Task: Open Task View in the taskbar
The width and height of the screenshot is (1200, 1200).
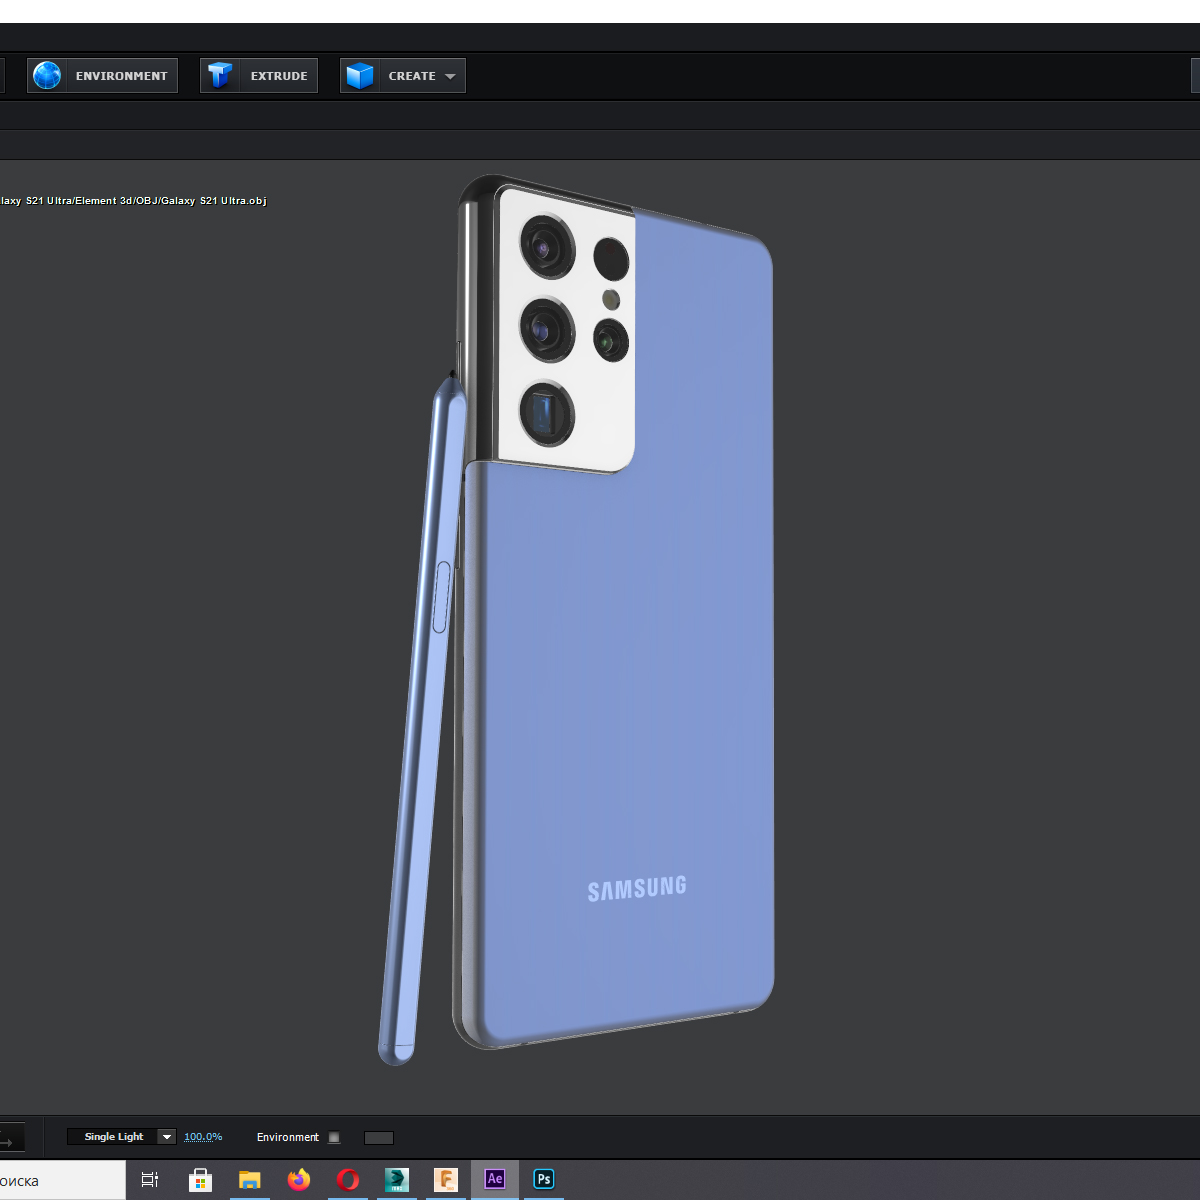Action: pos(150,1180)
